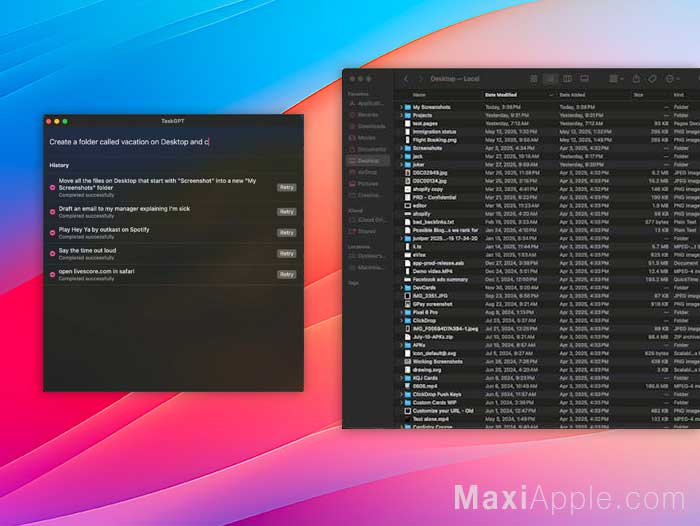Viewport: 700px width, 526px height.
Task: Select 'Facebook ads summary' file row
Action: (x=548, y=280)
